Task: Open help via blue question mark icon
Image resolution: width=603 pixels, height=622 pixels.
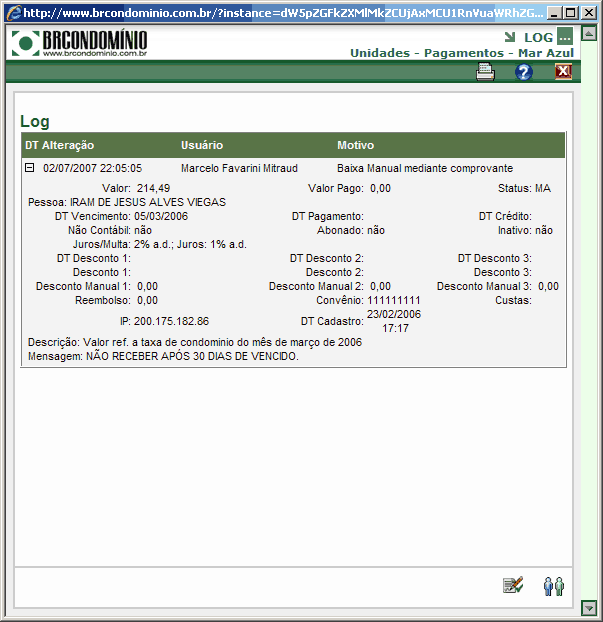Action: pyautogui.click(x=524, y=72)
